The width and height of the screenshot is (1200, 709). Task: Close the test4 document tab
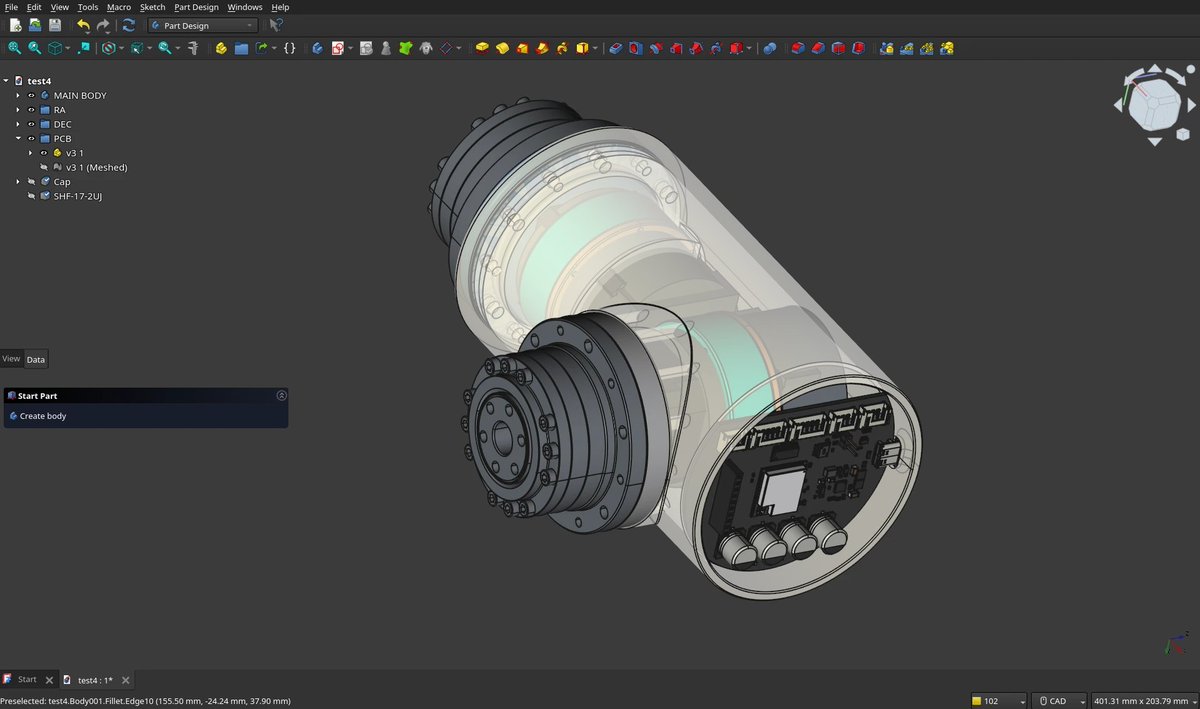pyautogui.click(x=127, y=680)
